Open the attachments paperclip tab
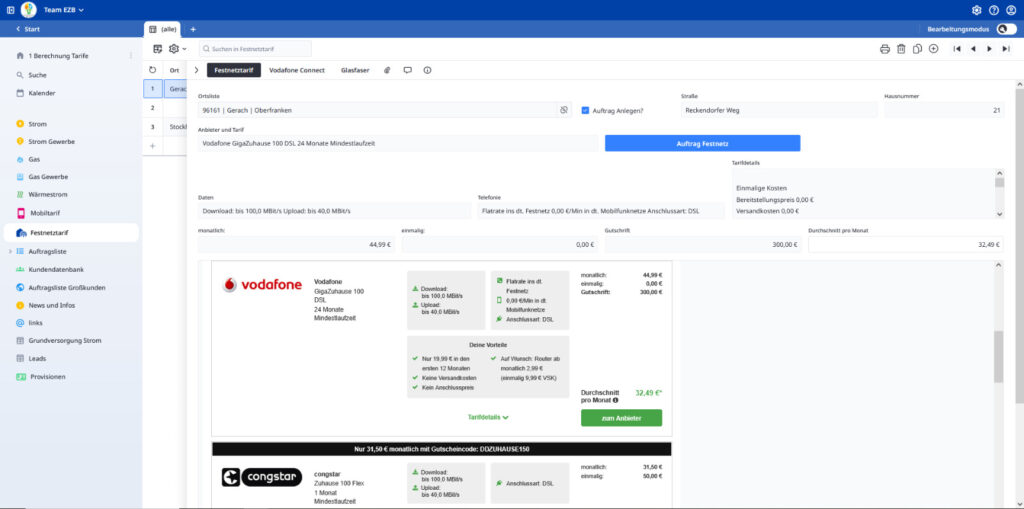Viewport: 1024px width, 509px height. pyautogui.click(x=387, y=70)
